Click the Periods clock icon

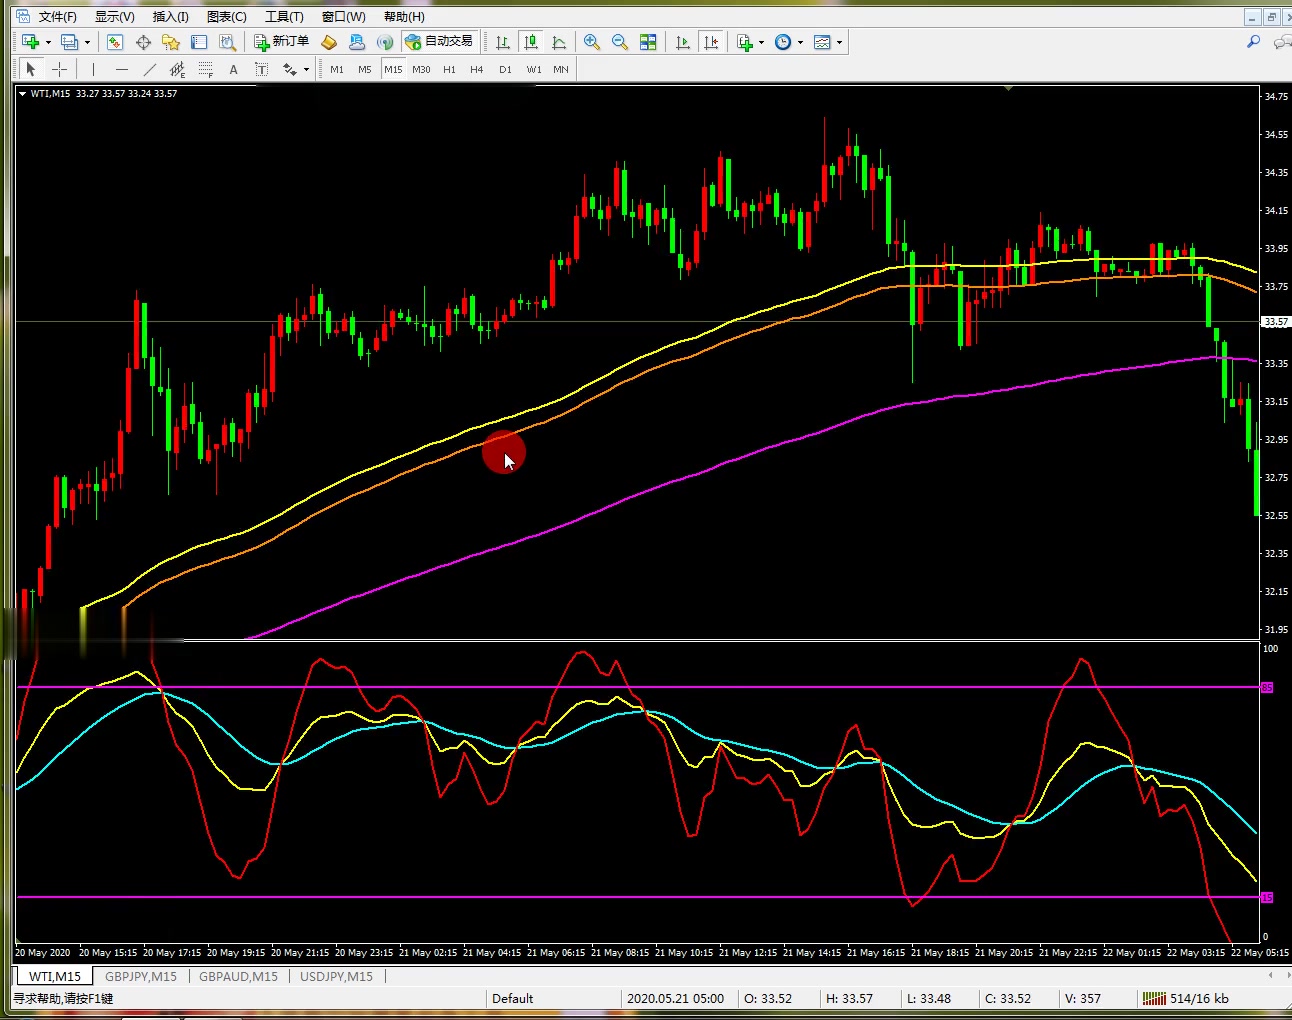click(783, 42)
